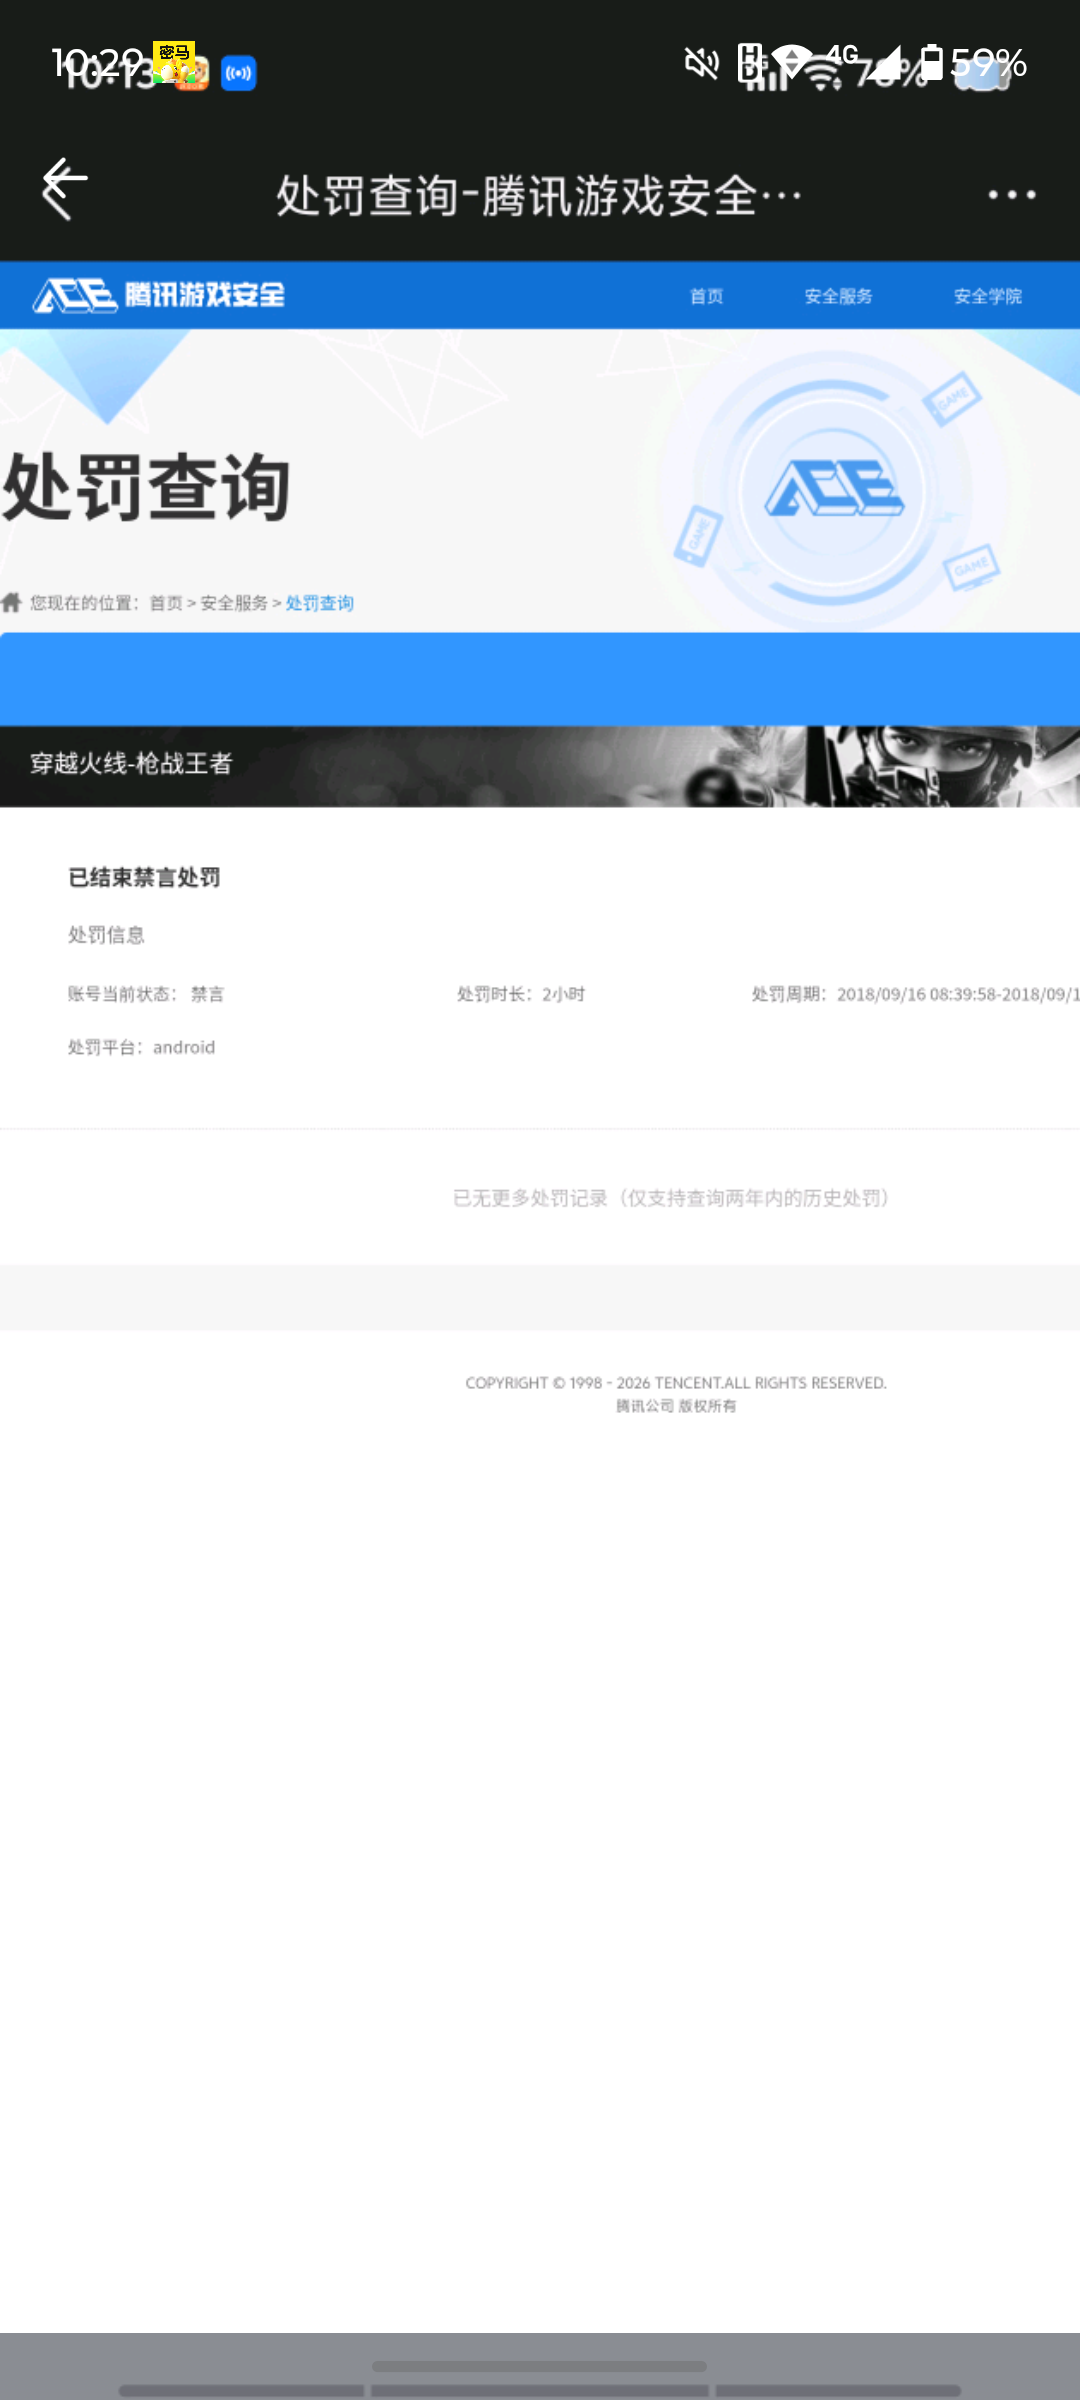The image size is (1080, 2400).
Task: Select the 处罚时长: 2小时 text
Action: pos(521,993)
